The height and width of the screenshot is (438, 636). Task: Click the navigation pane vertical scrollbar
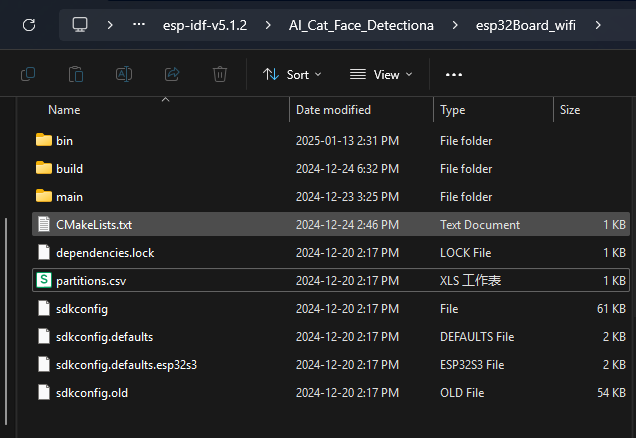6,321
